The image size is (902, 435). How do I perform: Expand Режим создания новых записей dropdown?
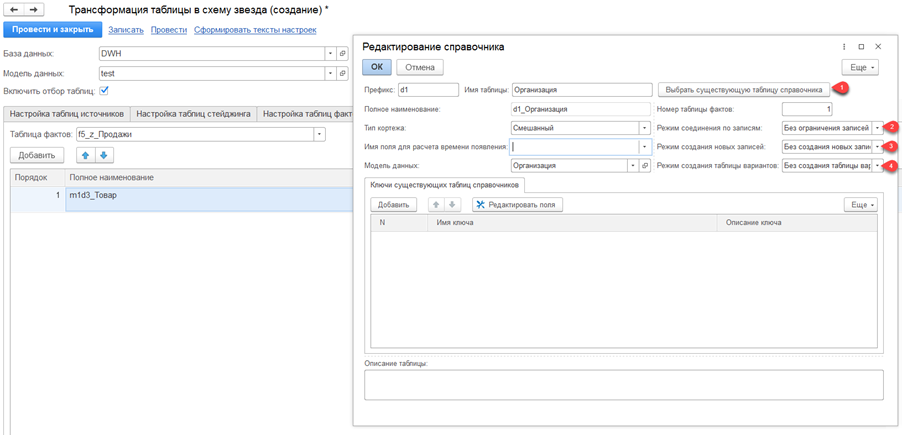pyautogui.click(x=877, y=147)
